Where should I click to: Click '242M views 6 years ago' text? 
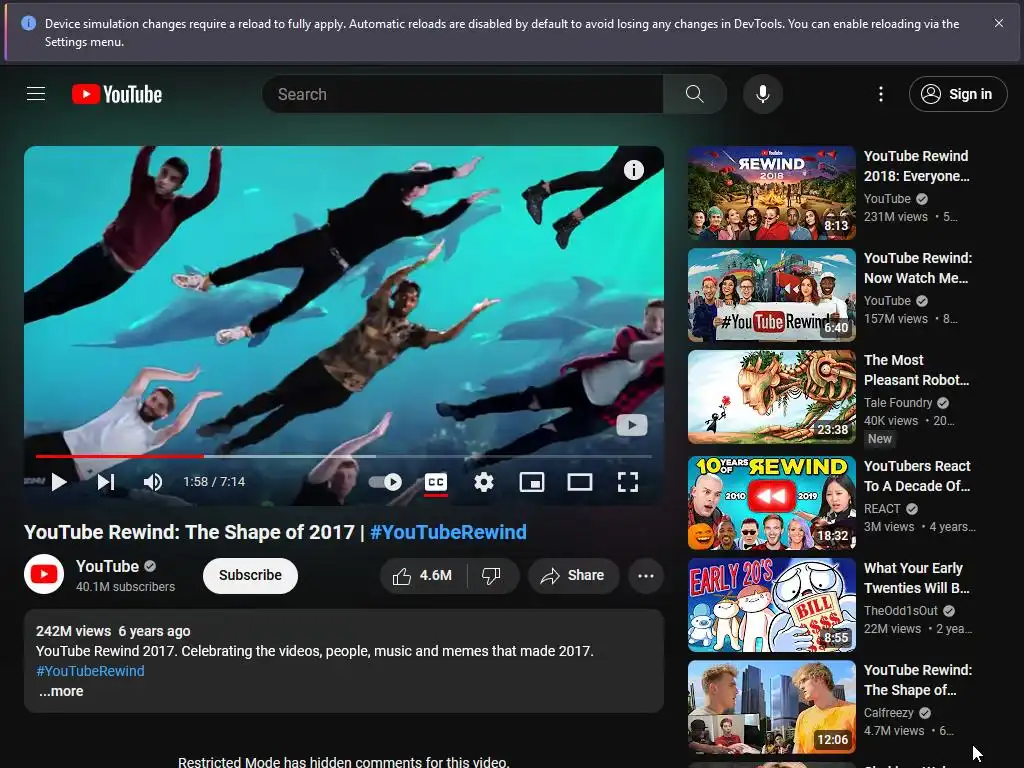click(x=113, y=632)
